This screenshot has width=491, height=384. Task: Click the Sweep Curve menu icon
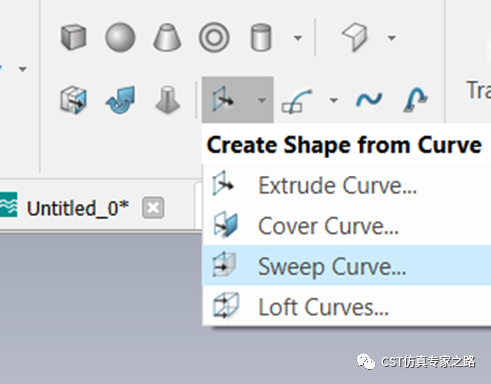(224, 265)
